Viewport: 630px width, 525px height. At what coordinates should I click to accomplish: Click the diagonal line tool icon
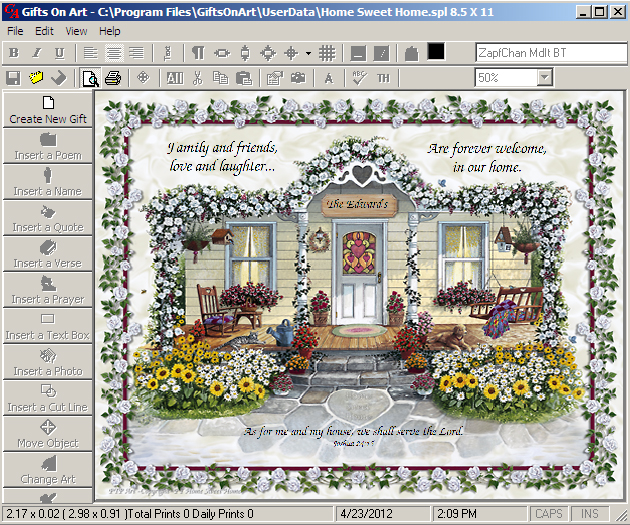[x=381, y=53]
